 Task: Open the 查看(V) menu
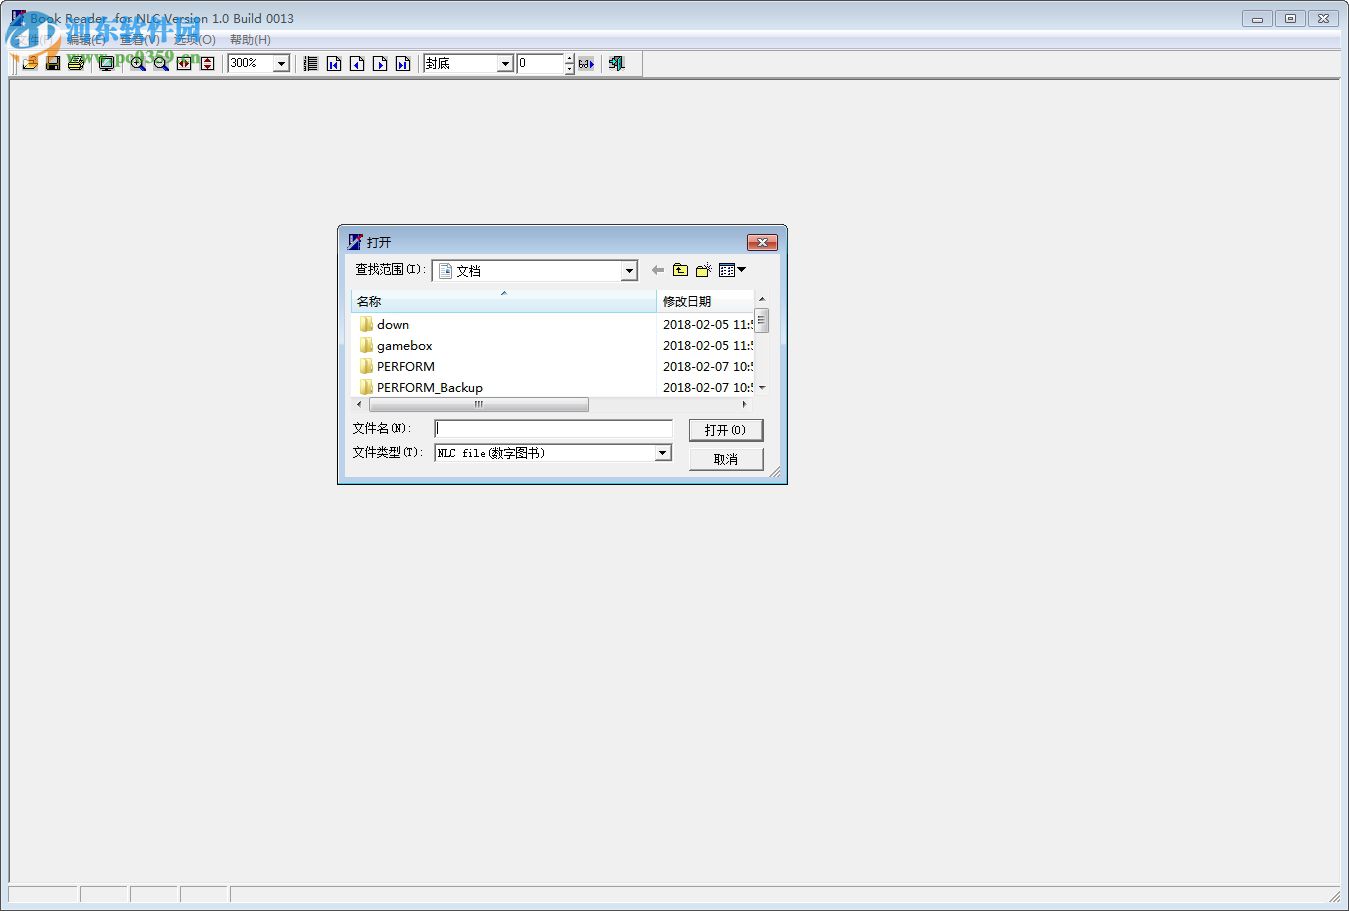[x=140, y=40]
